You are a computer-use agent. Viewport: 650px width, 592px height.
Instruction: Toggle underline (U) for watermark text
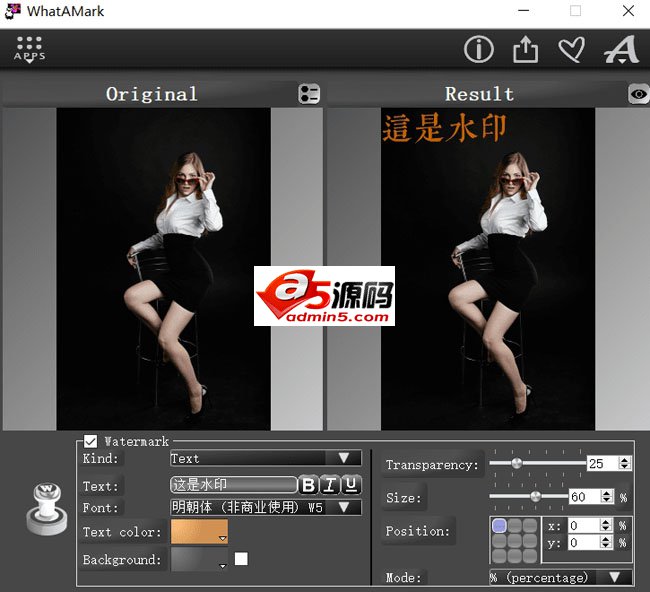click(351, 485)
